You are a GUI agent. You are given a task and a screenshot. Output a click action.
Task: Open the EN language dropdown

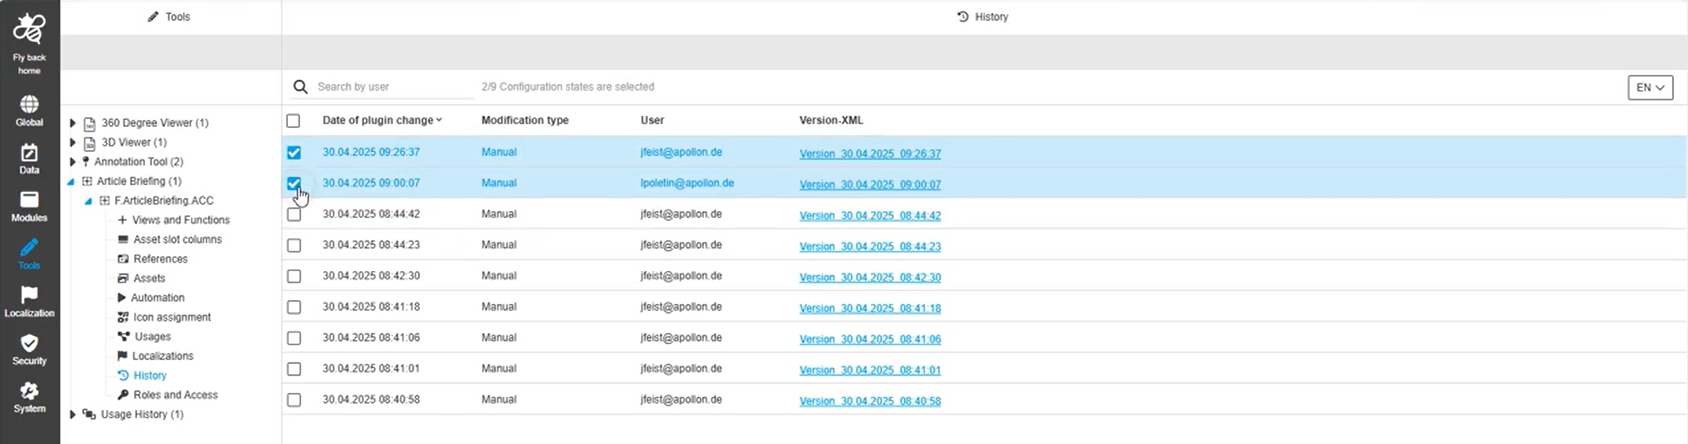tap(1650, 88)
